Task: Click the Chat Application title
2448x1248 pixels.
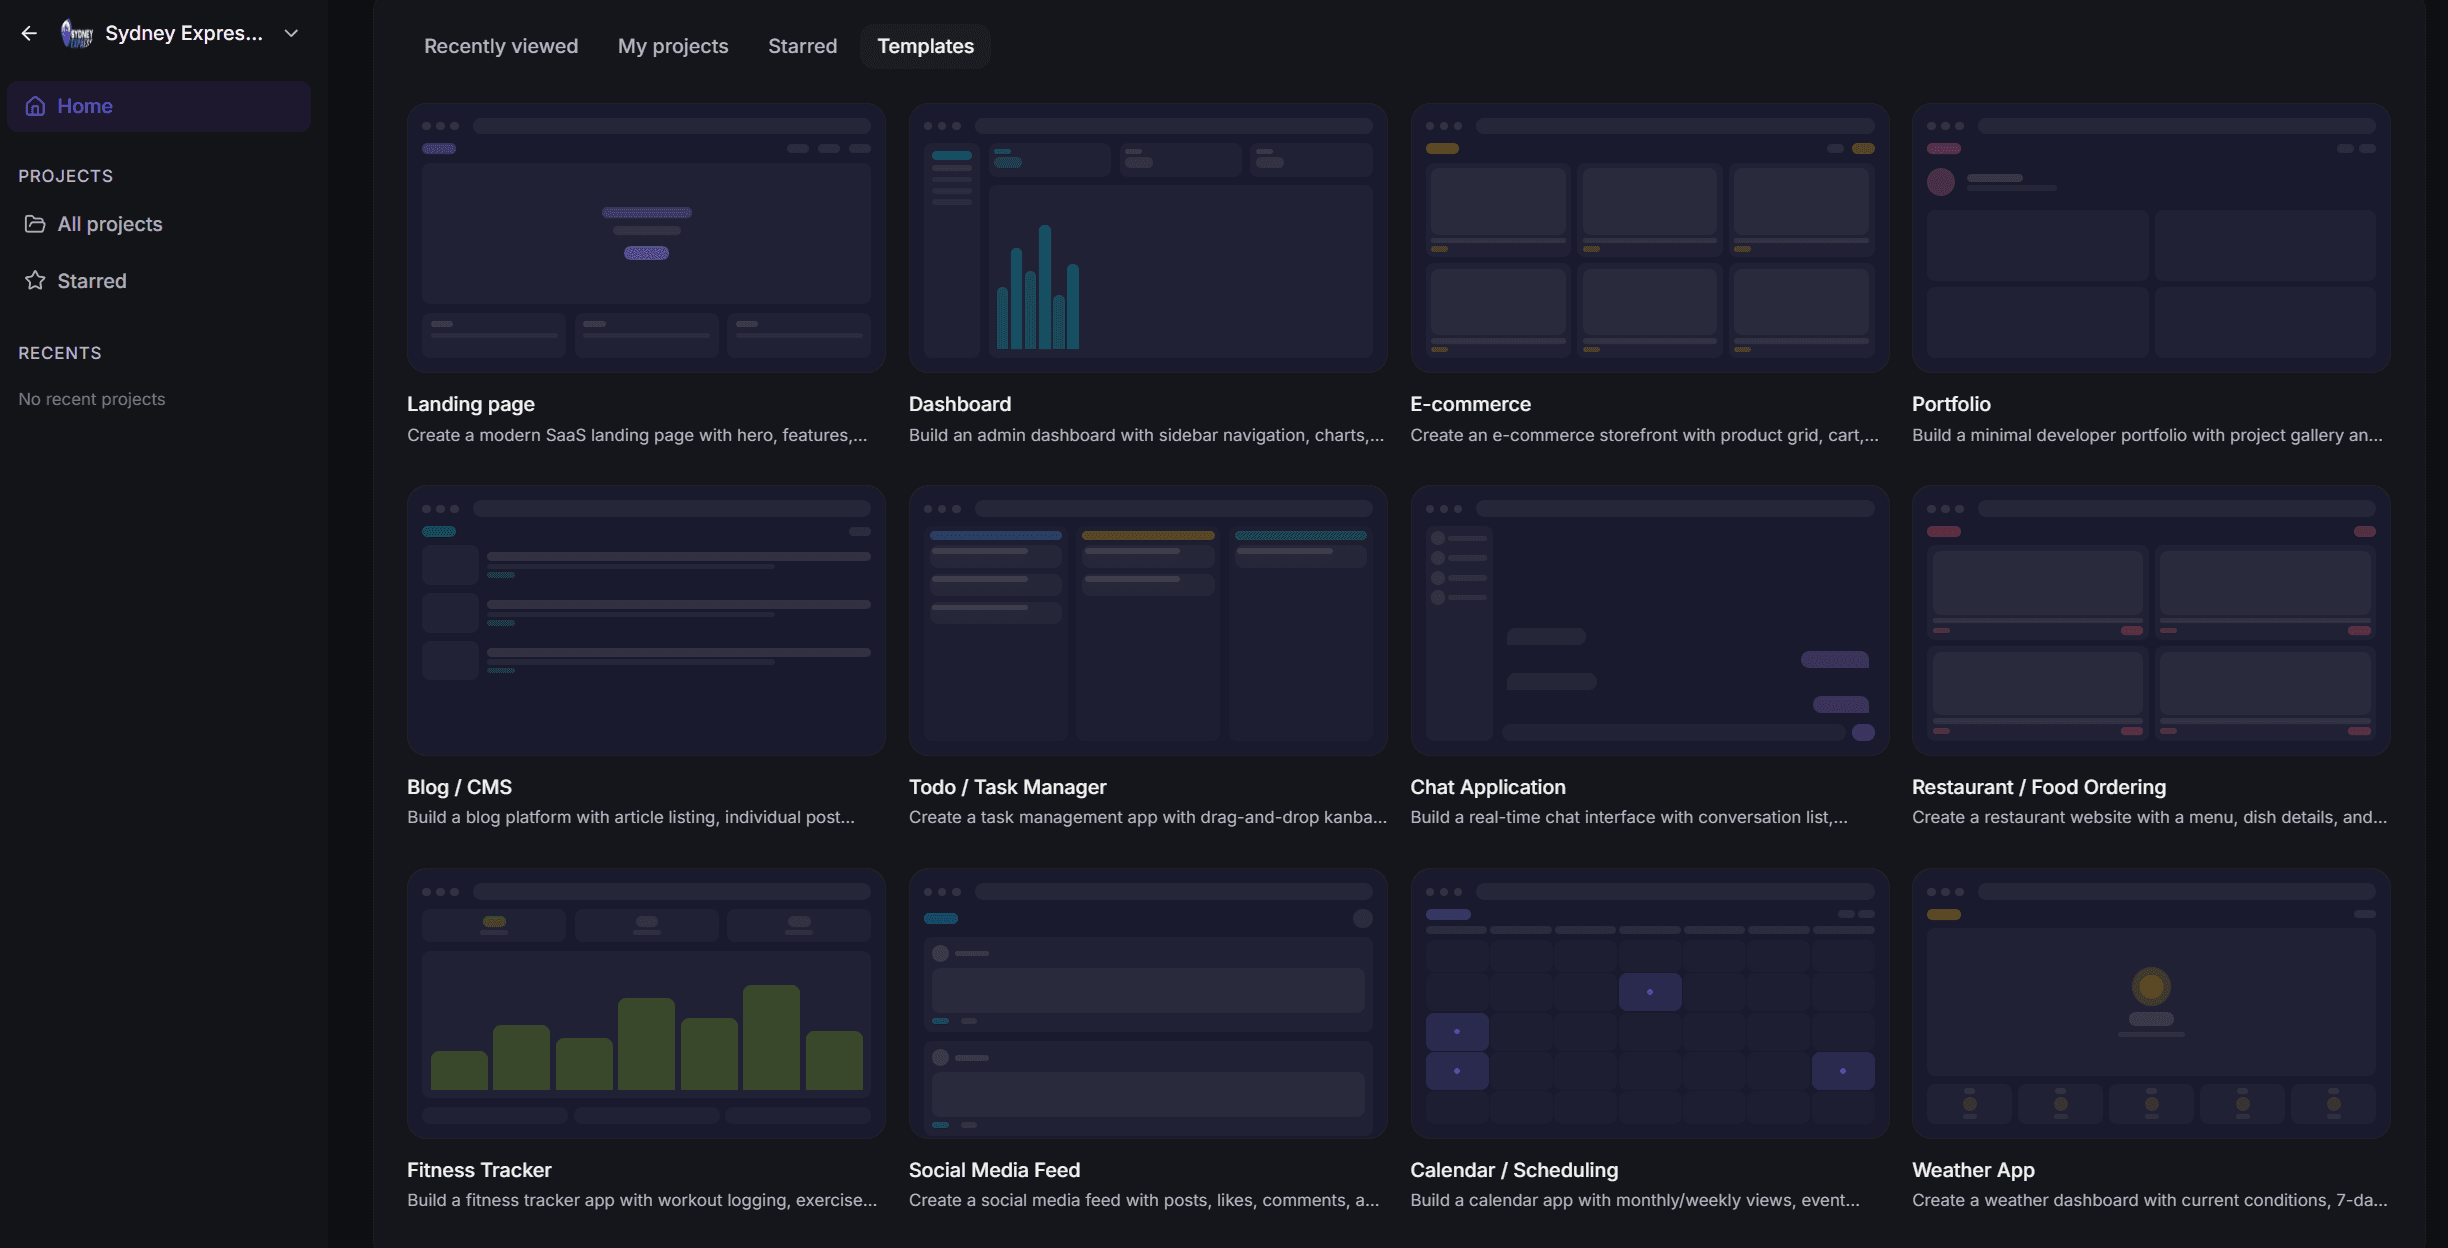Action: pos(1488,787)
